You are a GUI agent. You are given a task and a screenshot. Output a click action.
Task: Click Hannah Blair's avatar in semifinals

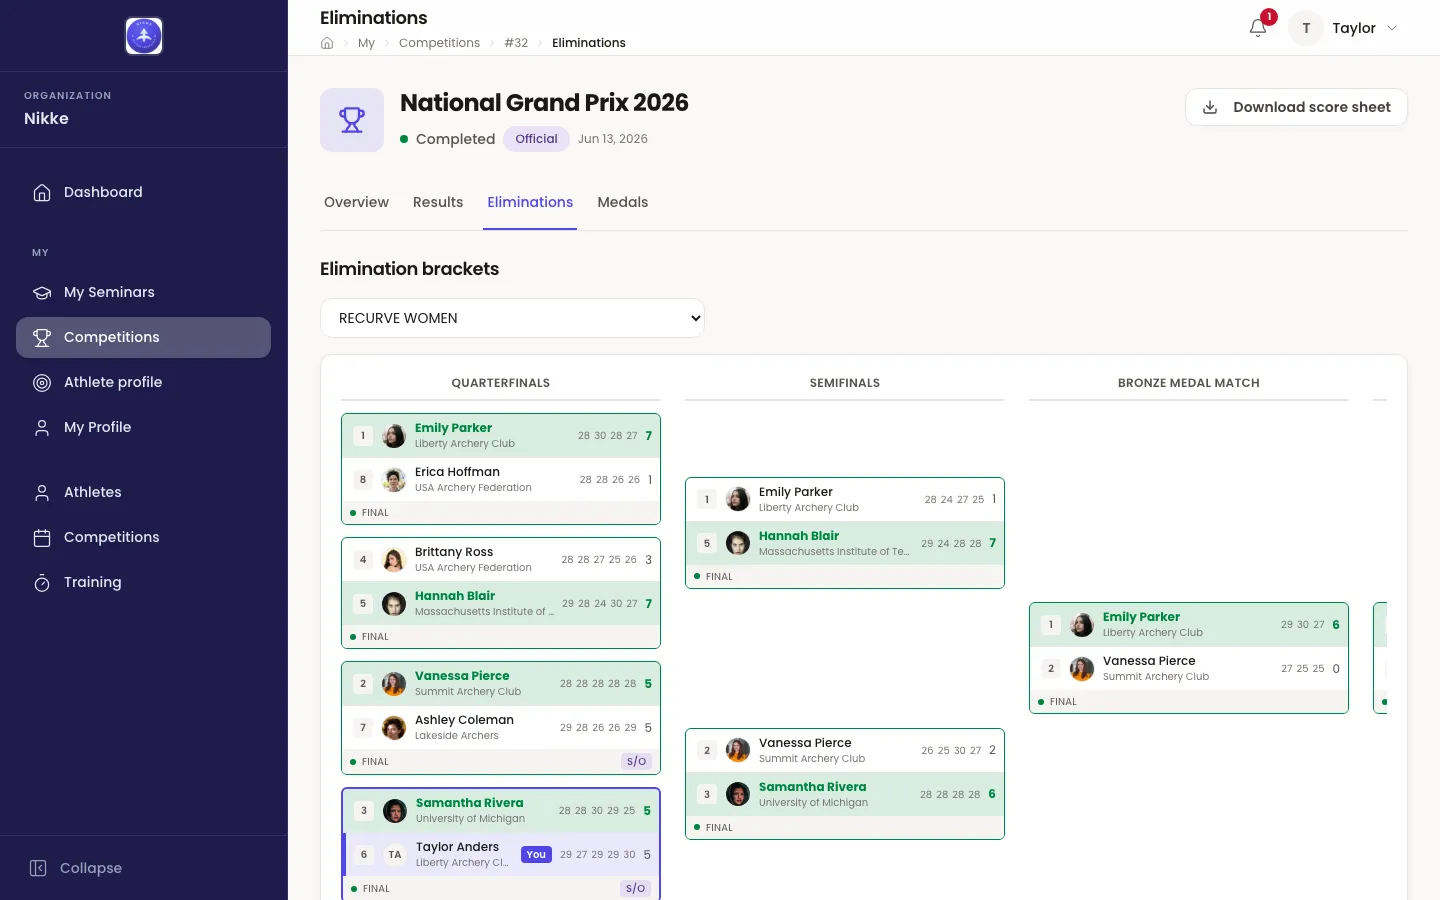738,543
